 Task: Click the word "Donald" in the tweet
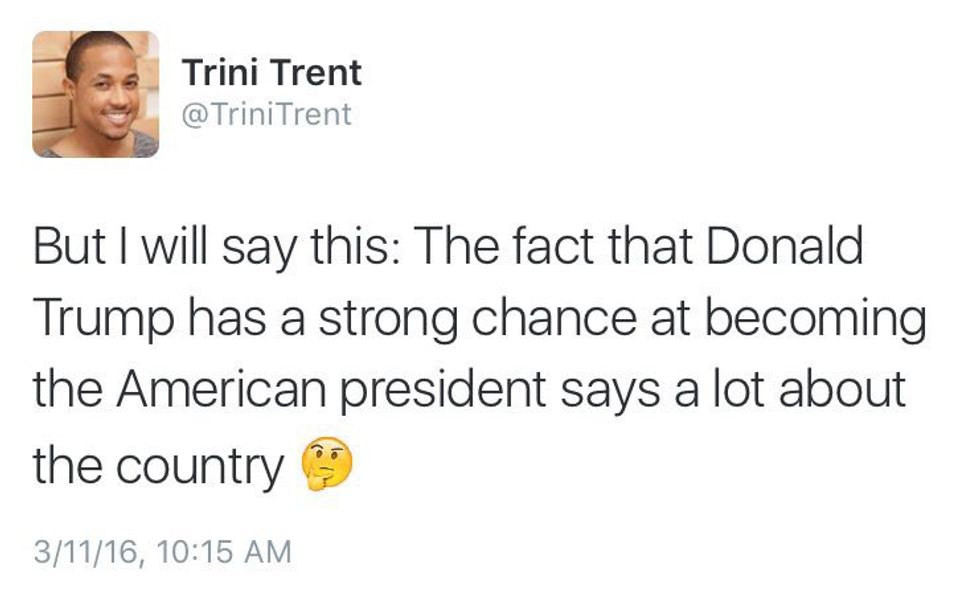point(785,247)
